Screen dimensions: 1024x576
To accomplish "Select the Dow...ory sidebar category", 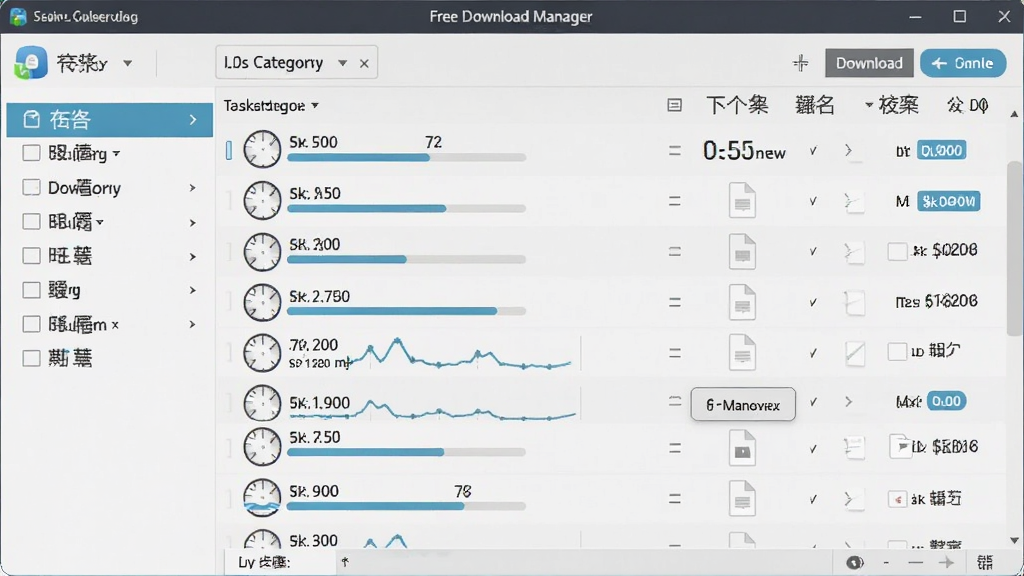I will coord(84,188).
